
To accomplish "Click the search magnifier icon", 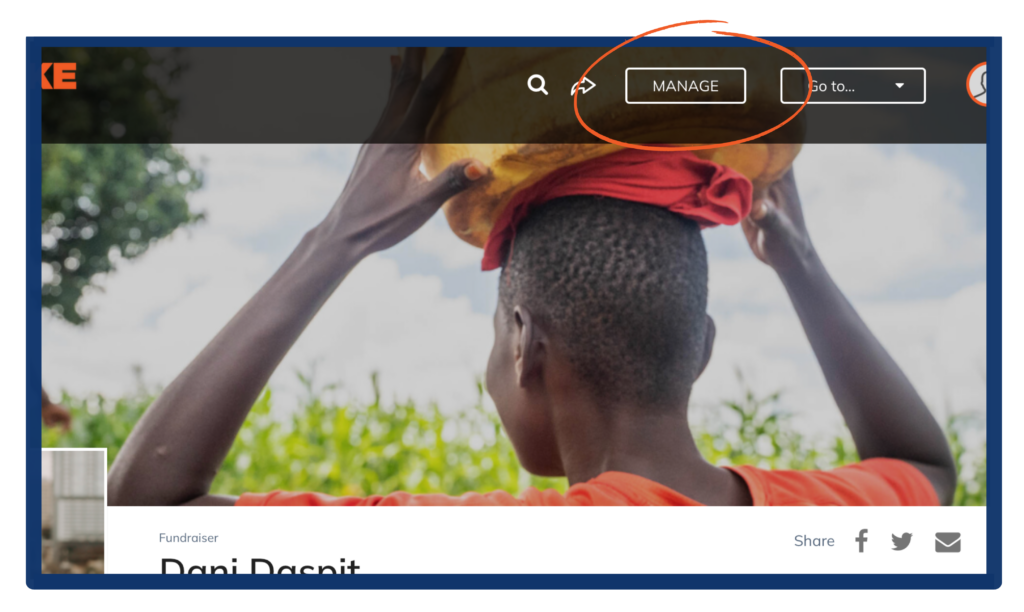I will click(x=537, y=85).
